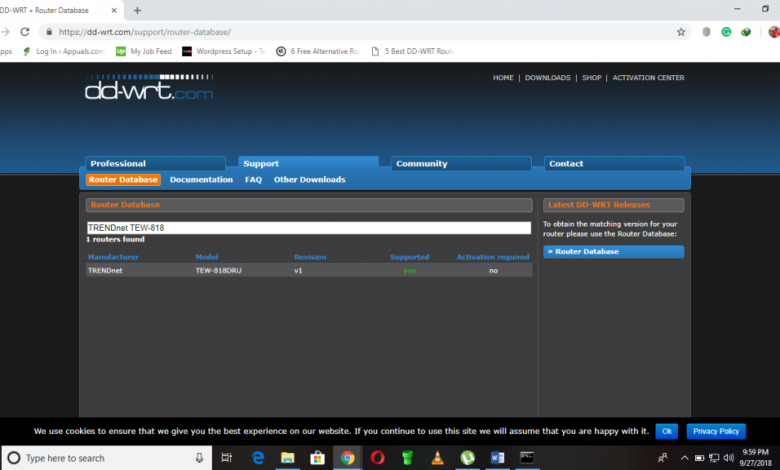Click the browser address bar URL
Screen dimensions: 780x470
pos(145,32)
